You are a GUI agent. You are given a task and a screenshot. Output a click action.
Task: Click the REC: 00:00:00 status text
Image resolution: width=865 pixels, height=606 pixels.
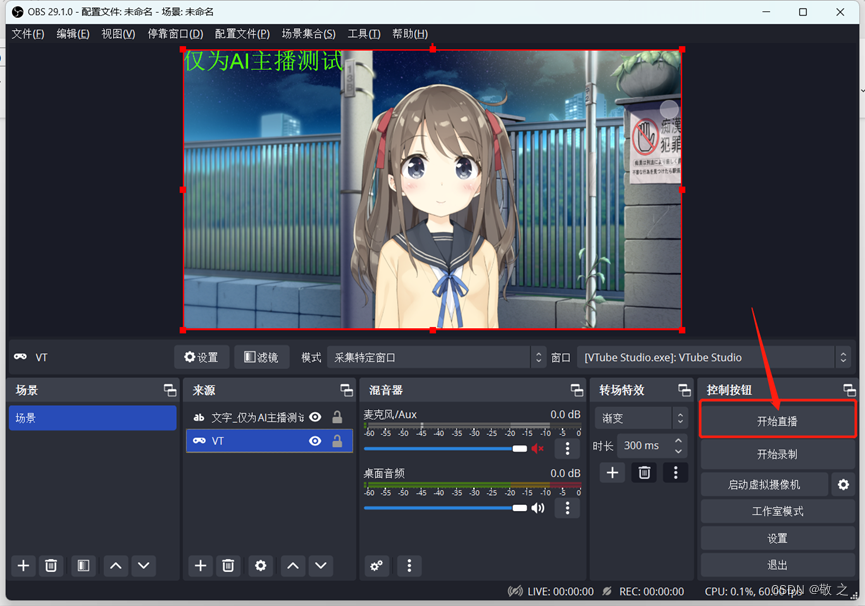pyautogui.click(x=652, y=592)
